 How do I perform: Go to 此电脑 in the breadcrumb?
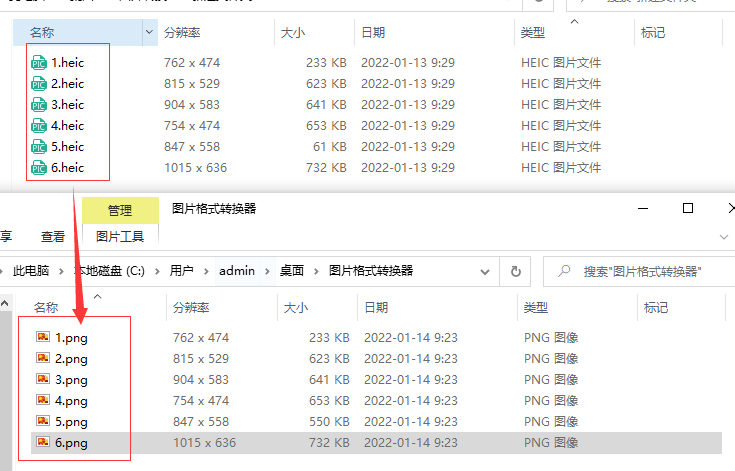[31, 271]
